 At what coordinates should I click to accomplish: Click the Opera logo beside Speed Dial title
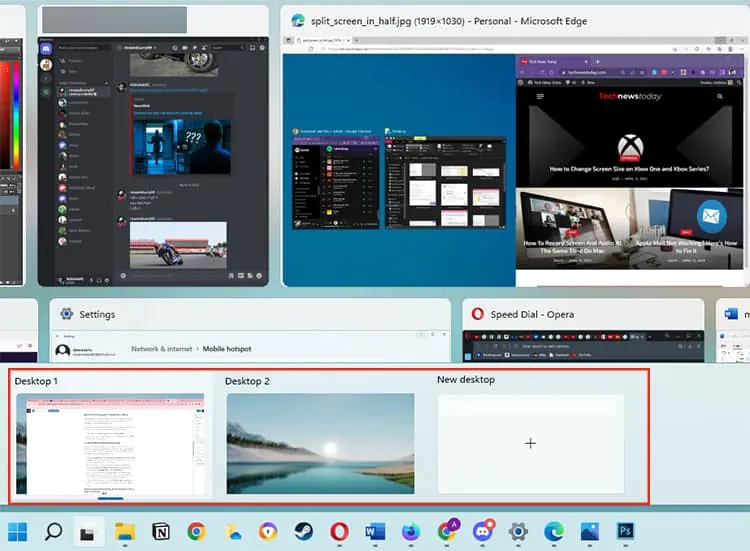tap(477, 314)
